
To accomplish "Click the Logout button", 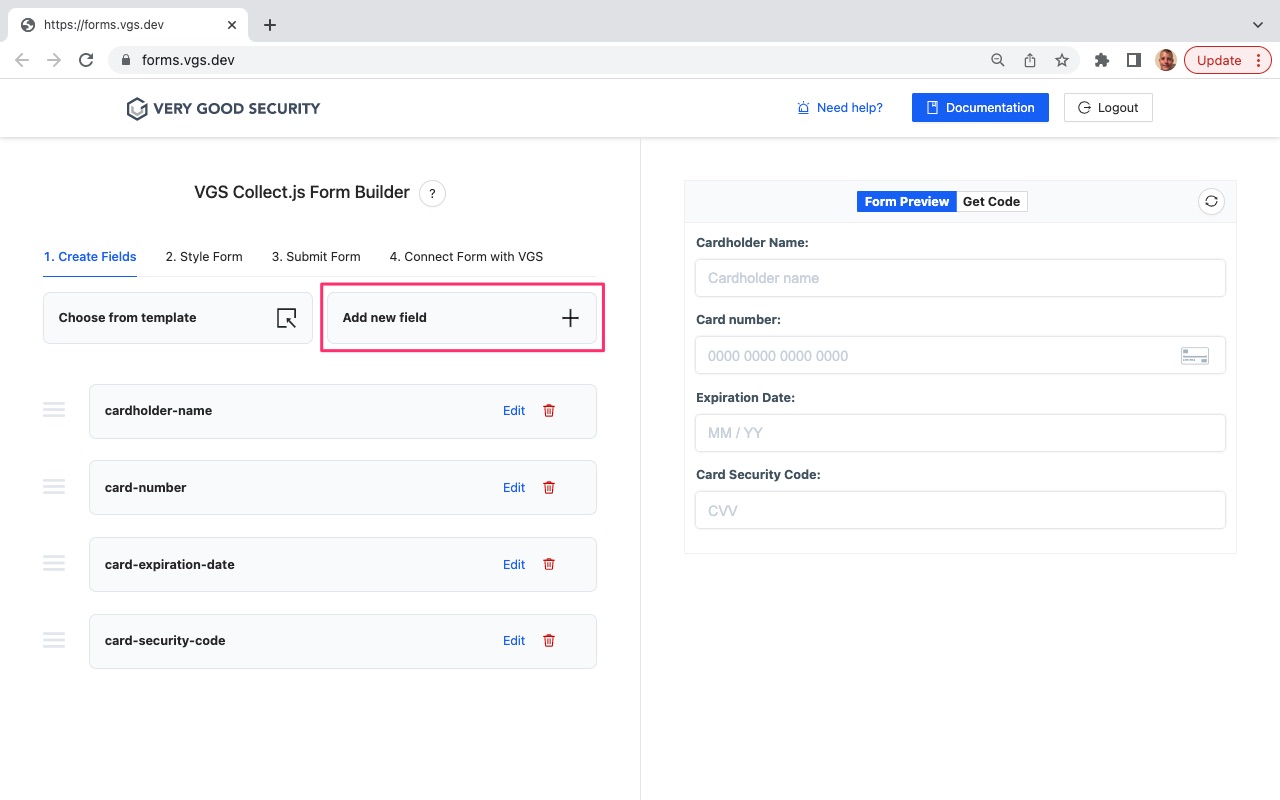I will click(x=1108, y=108).
